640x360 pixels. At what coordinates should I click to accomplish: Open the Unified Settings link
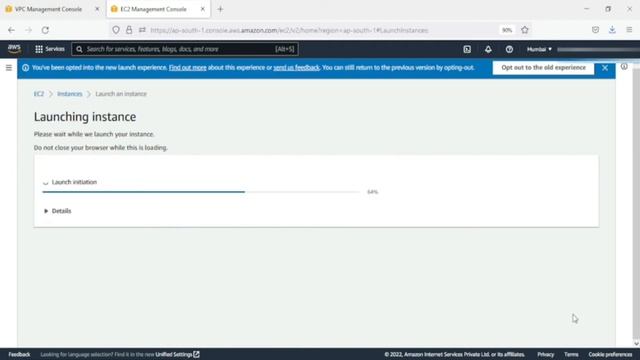177,354
